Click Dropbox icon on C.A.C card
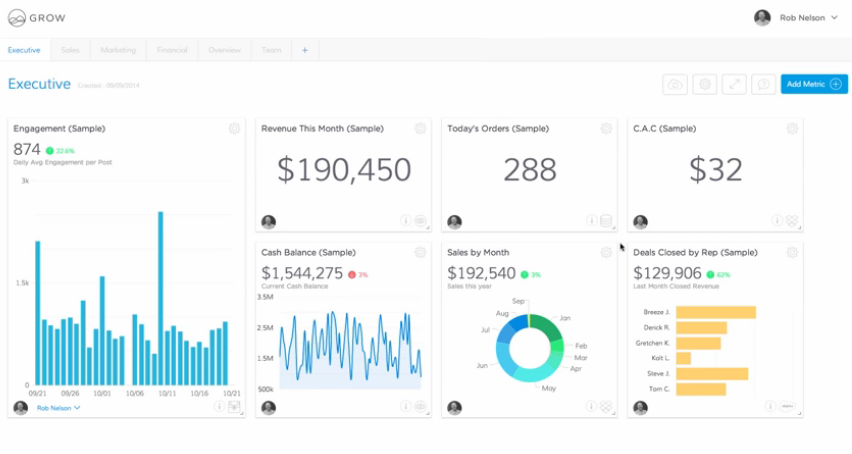Image resolution: width=852 pixels, height=454 pixels. click(x=792, y=221)
